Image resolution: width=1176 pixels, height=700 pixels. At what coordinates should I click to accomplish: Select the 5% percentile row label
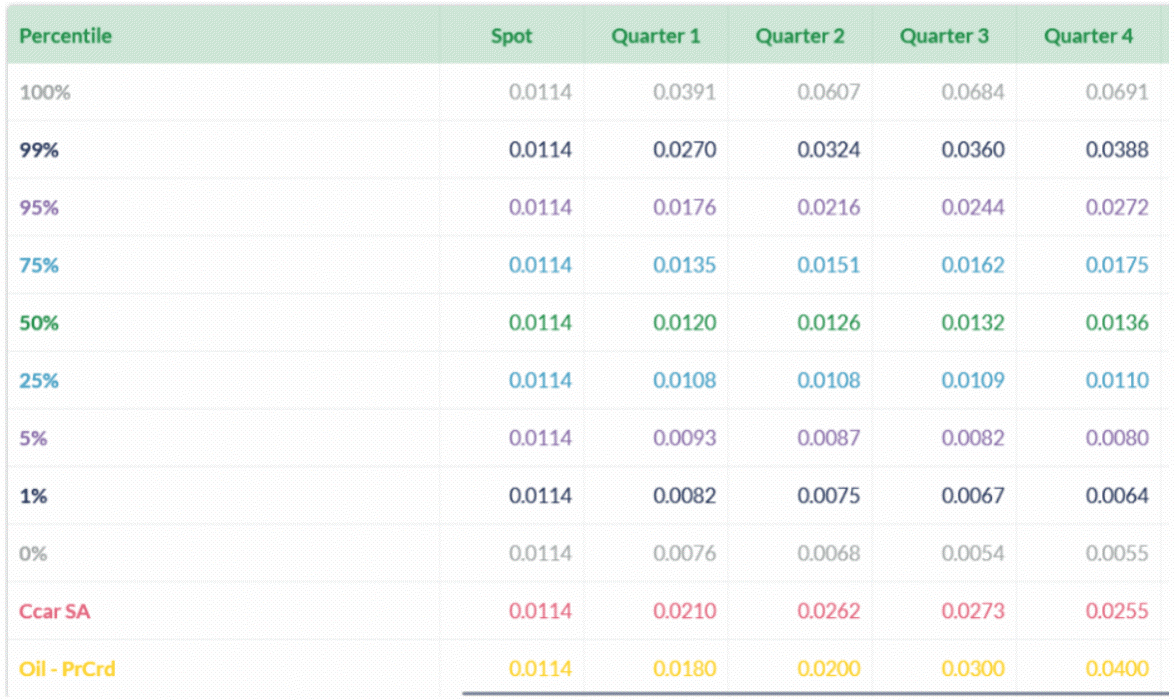coord(34,438)
